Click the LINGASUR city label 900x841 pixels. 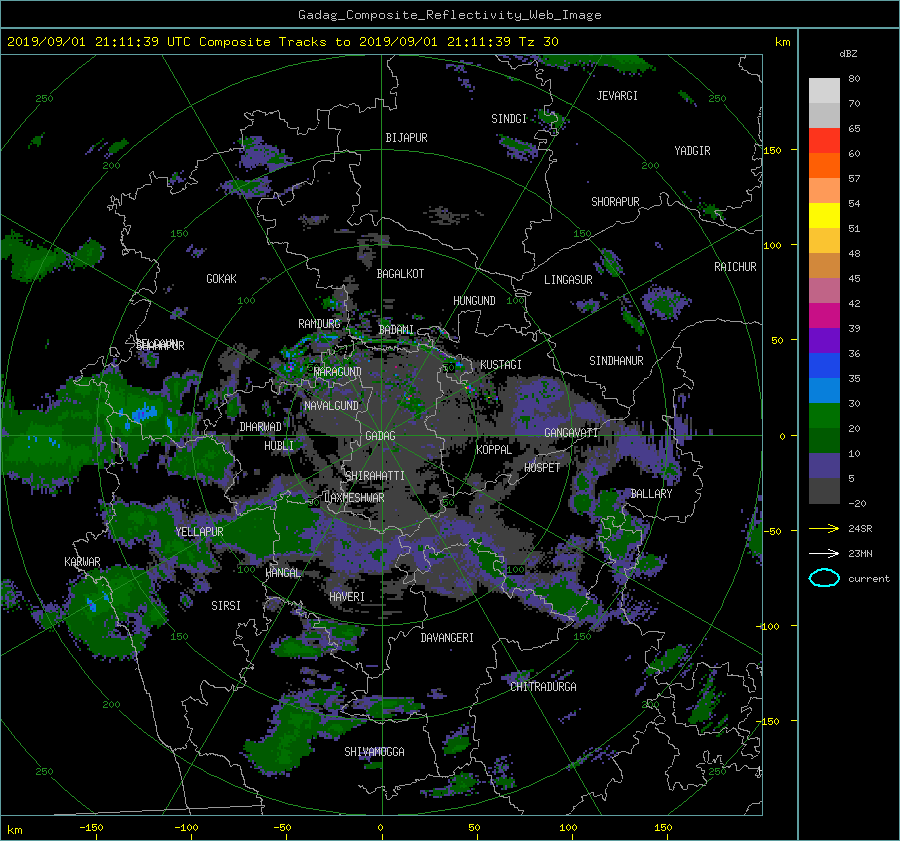(x=568, y=280)
